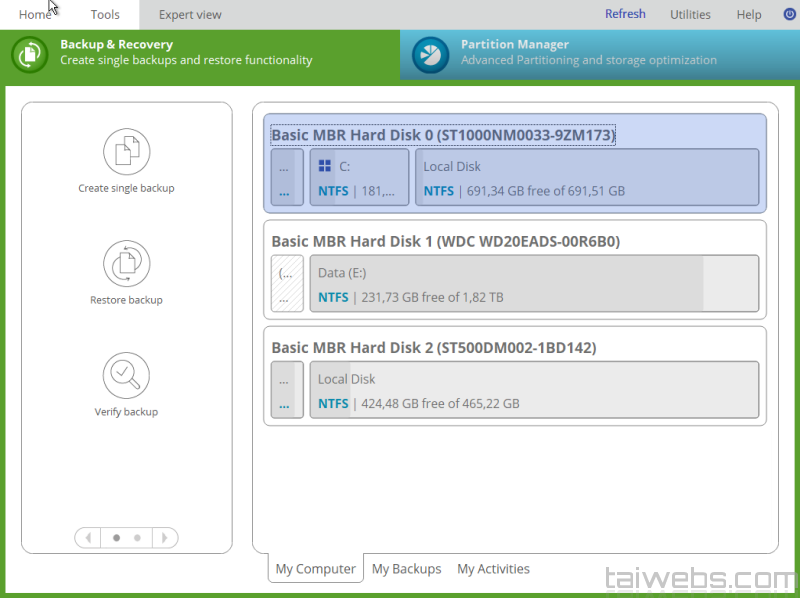800x598 pixels.
Task: Click the Backup & Recovery green icon
Action: click(30, 54)
